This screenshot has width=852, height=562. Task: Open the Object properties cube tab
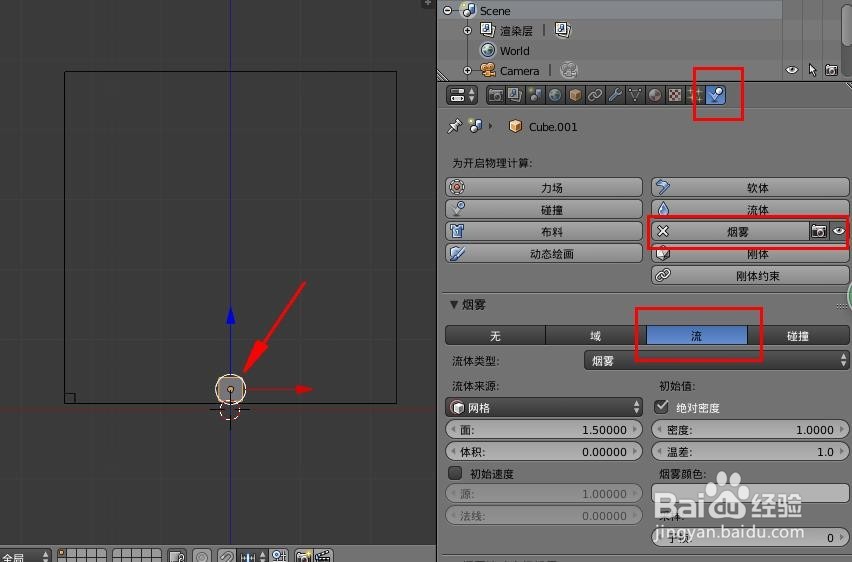tap(575, 96)
